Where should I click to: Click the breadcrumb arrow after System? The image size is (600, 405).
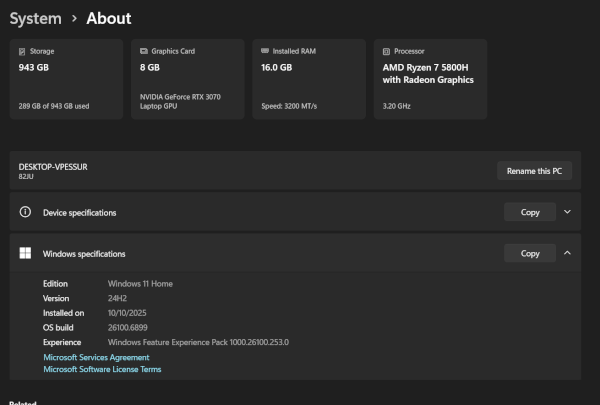[x=73, y=19]
